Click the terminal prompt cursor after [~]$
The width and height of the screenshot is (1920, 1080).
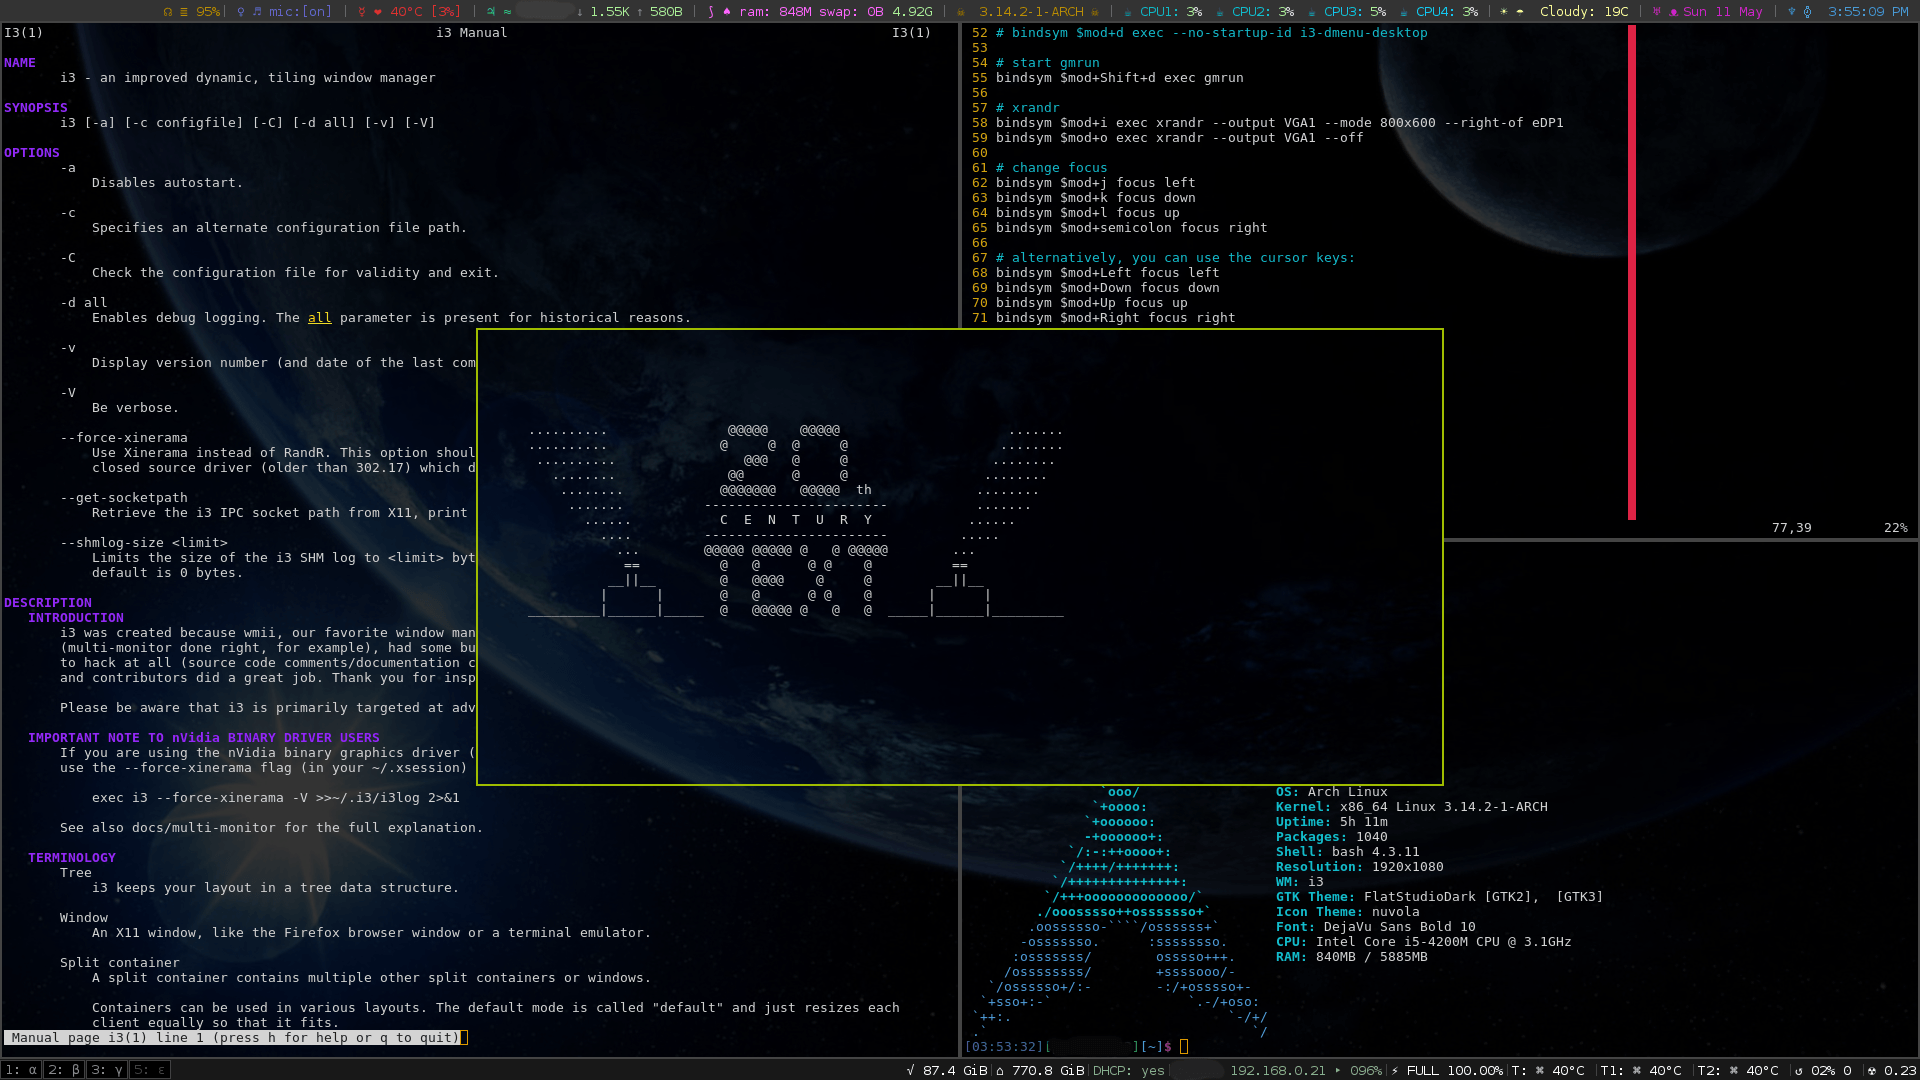pos(1184,1047)
